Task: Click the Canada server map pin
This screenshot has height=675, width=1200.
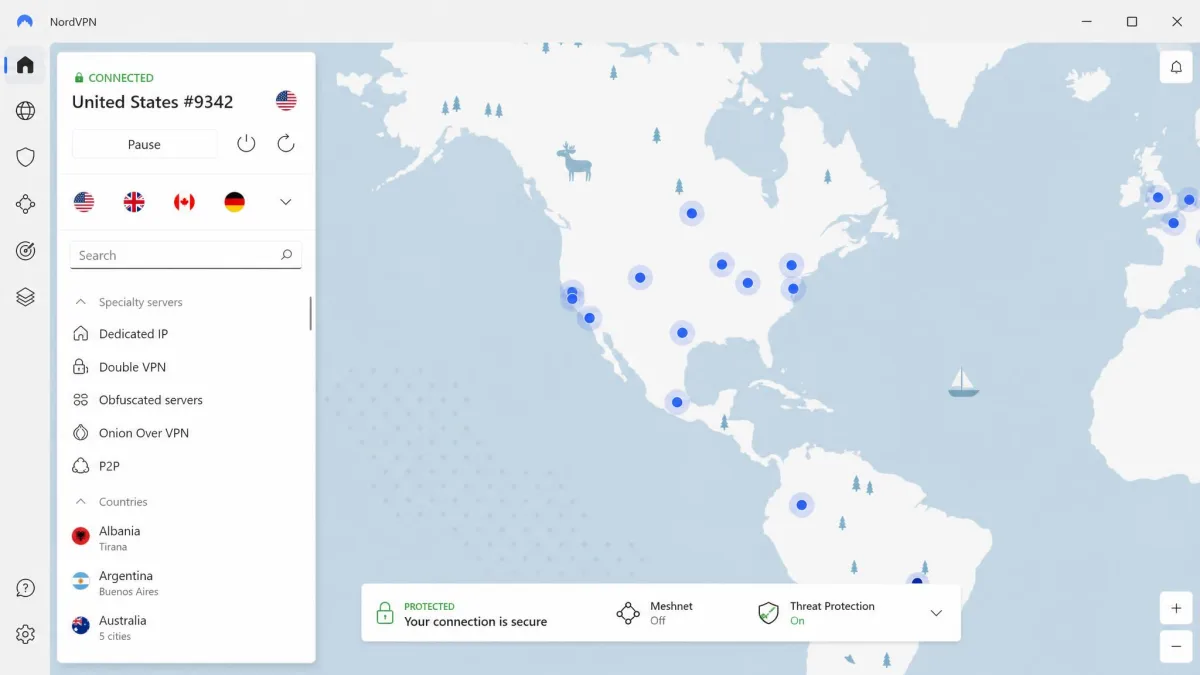Action: coord(691,213)
